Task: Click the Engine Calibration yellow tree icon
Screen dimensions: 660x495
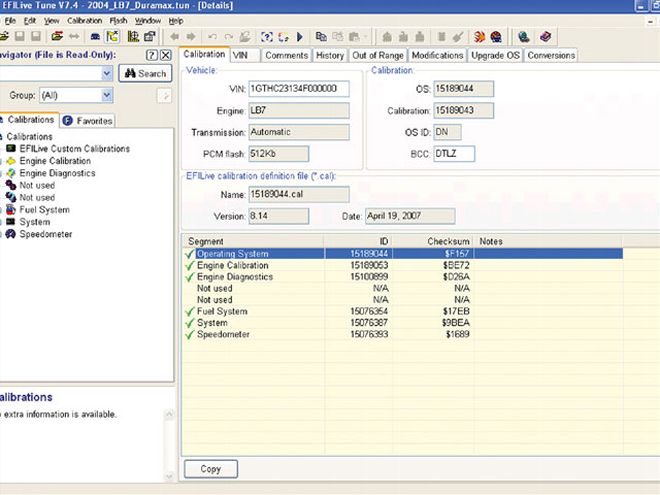Action: tap(11, 161)
